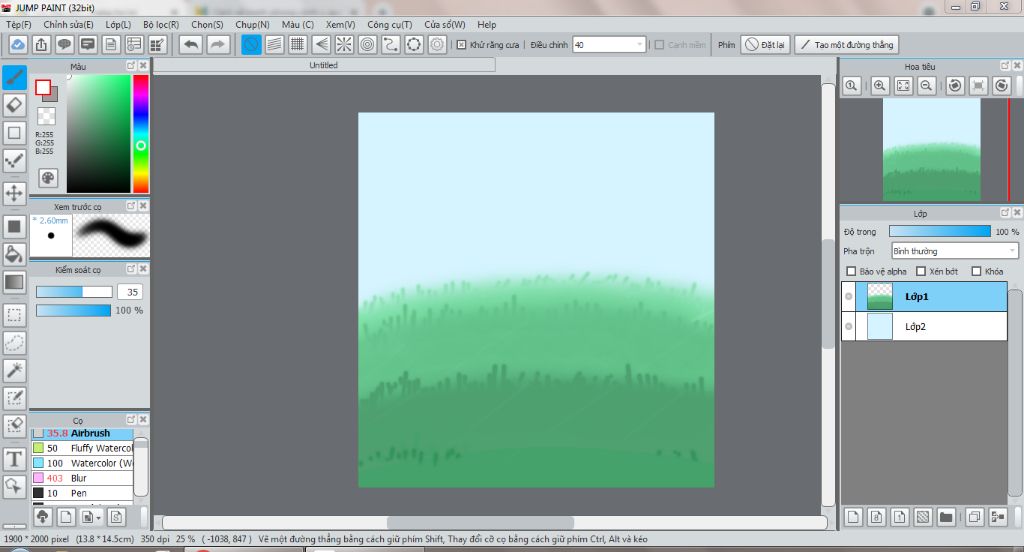
Task: Adjust brush opacity slider at 100 %
Action: 74,310
